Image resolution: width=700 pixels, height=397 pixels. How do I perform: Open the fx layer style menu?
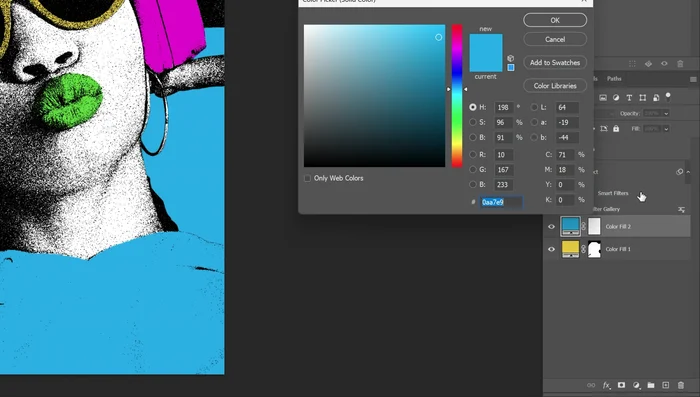tap(606, 385)
